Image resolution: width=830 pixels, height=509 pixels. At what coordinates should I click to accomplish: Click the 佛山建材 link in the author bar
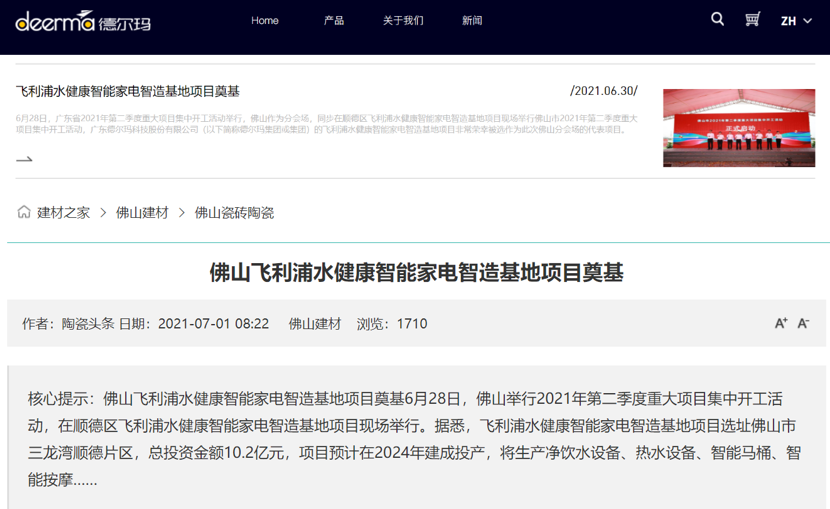(x=315, y=324)
